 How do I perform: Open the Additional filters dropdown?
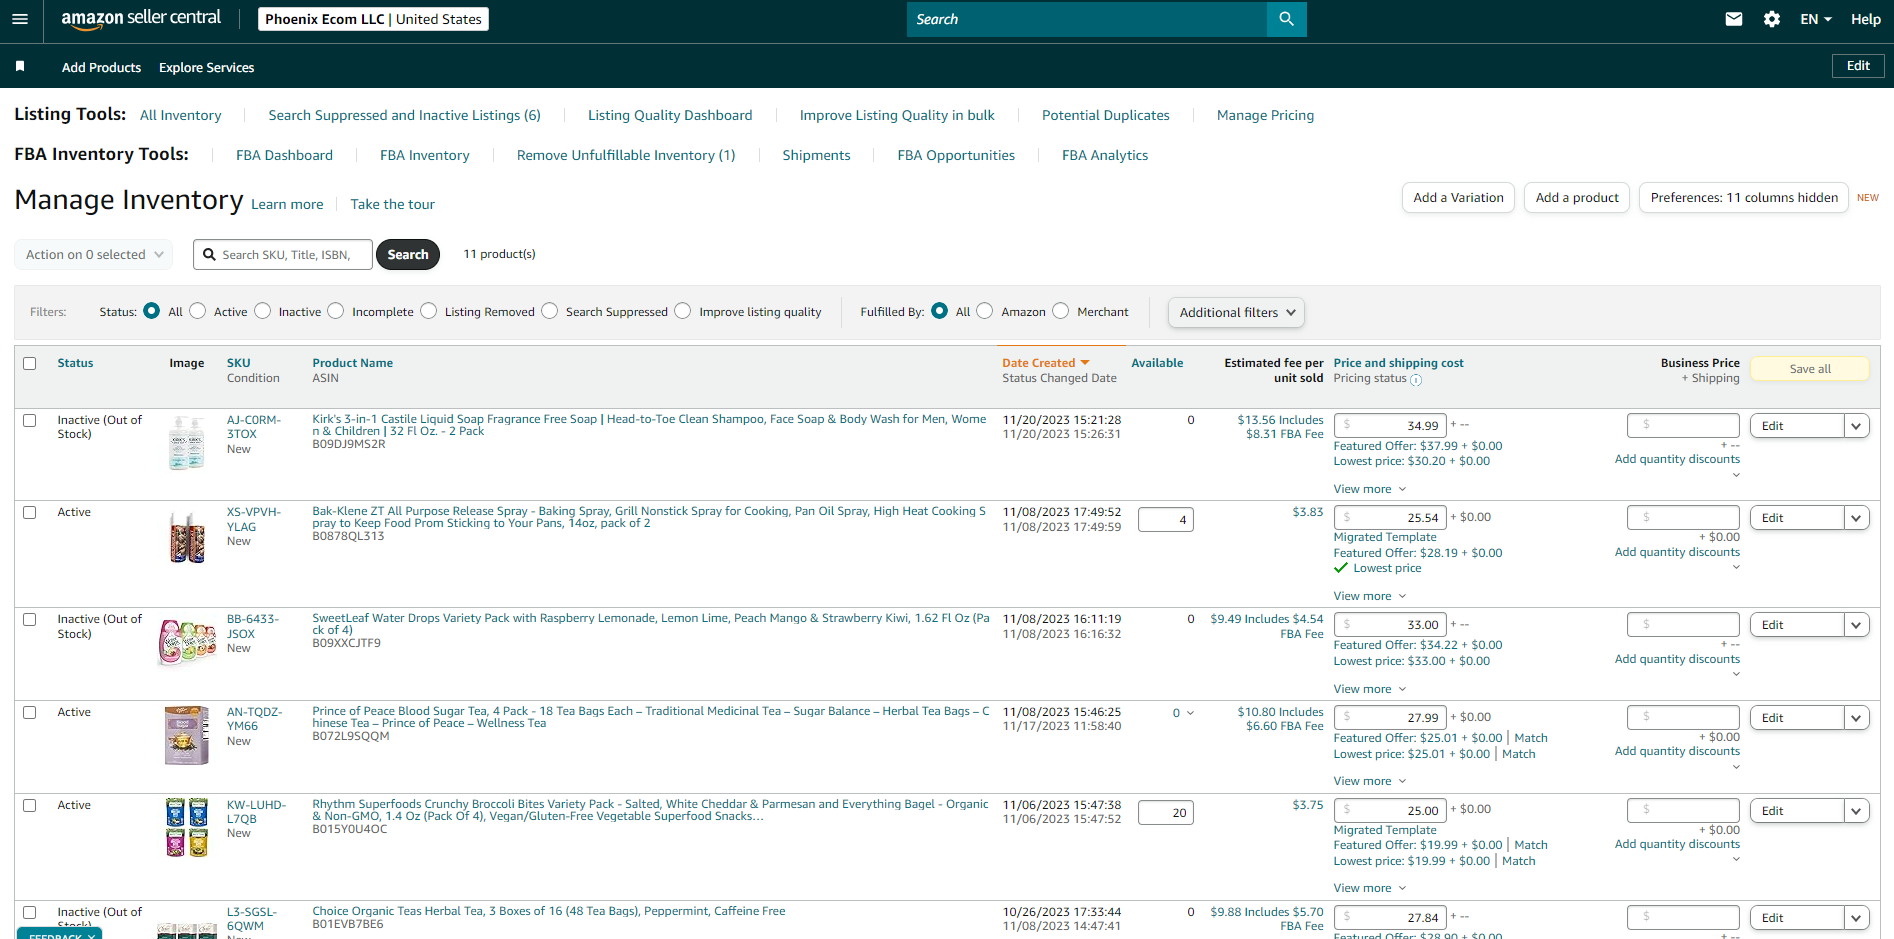[1236, 312]
